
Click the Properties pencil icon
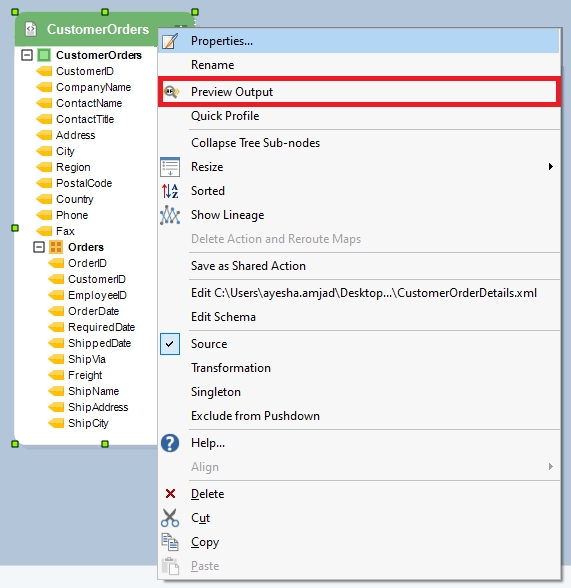click(170, 41)
